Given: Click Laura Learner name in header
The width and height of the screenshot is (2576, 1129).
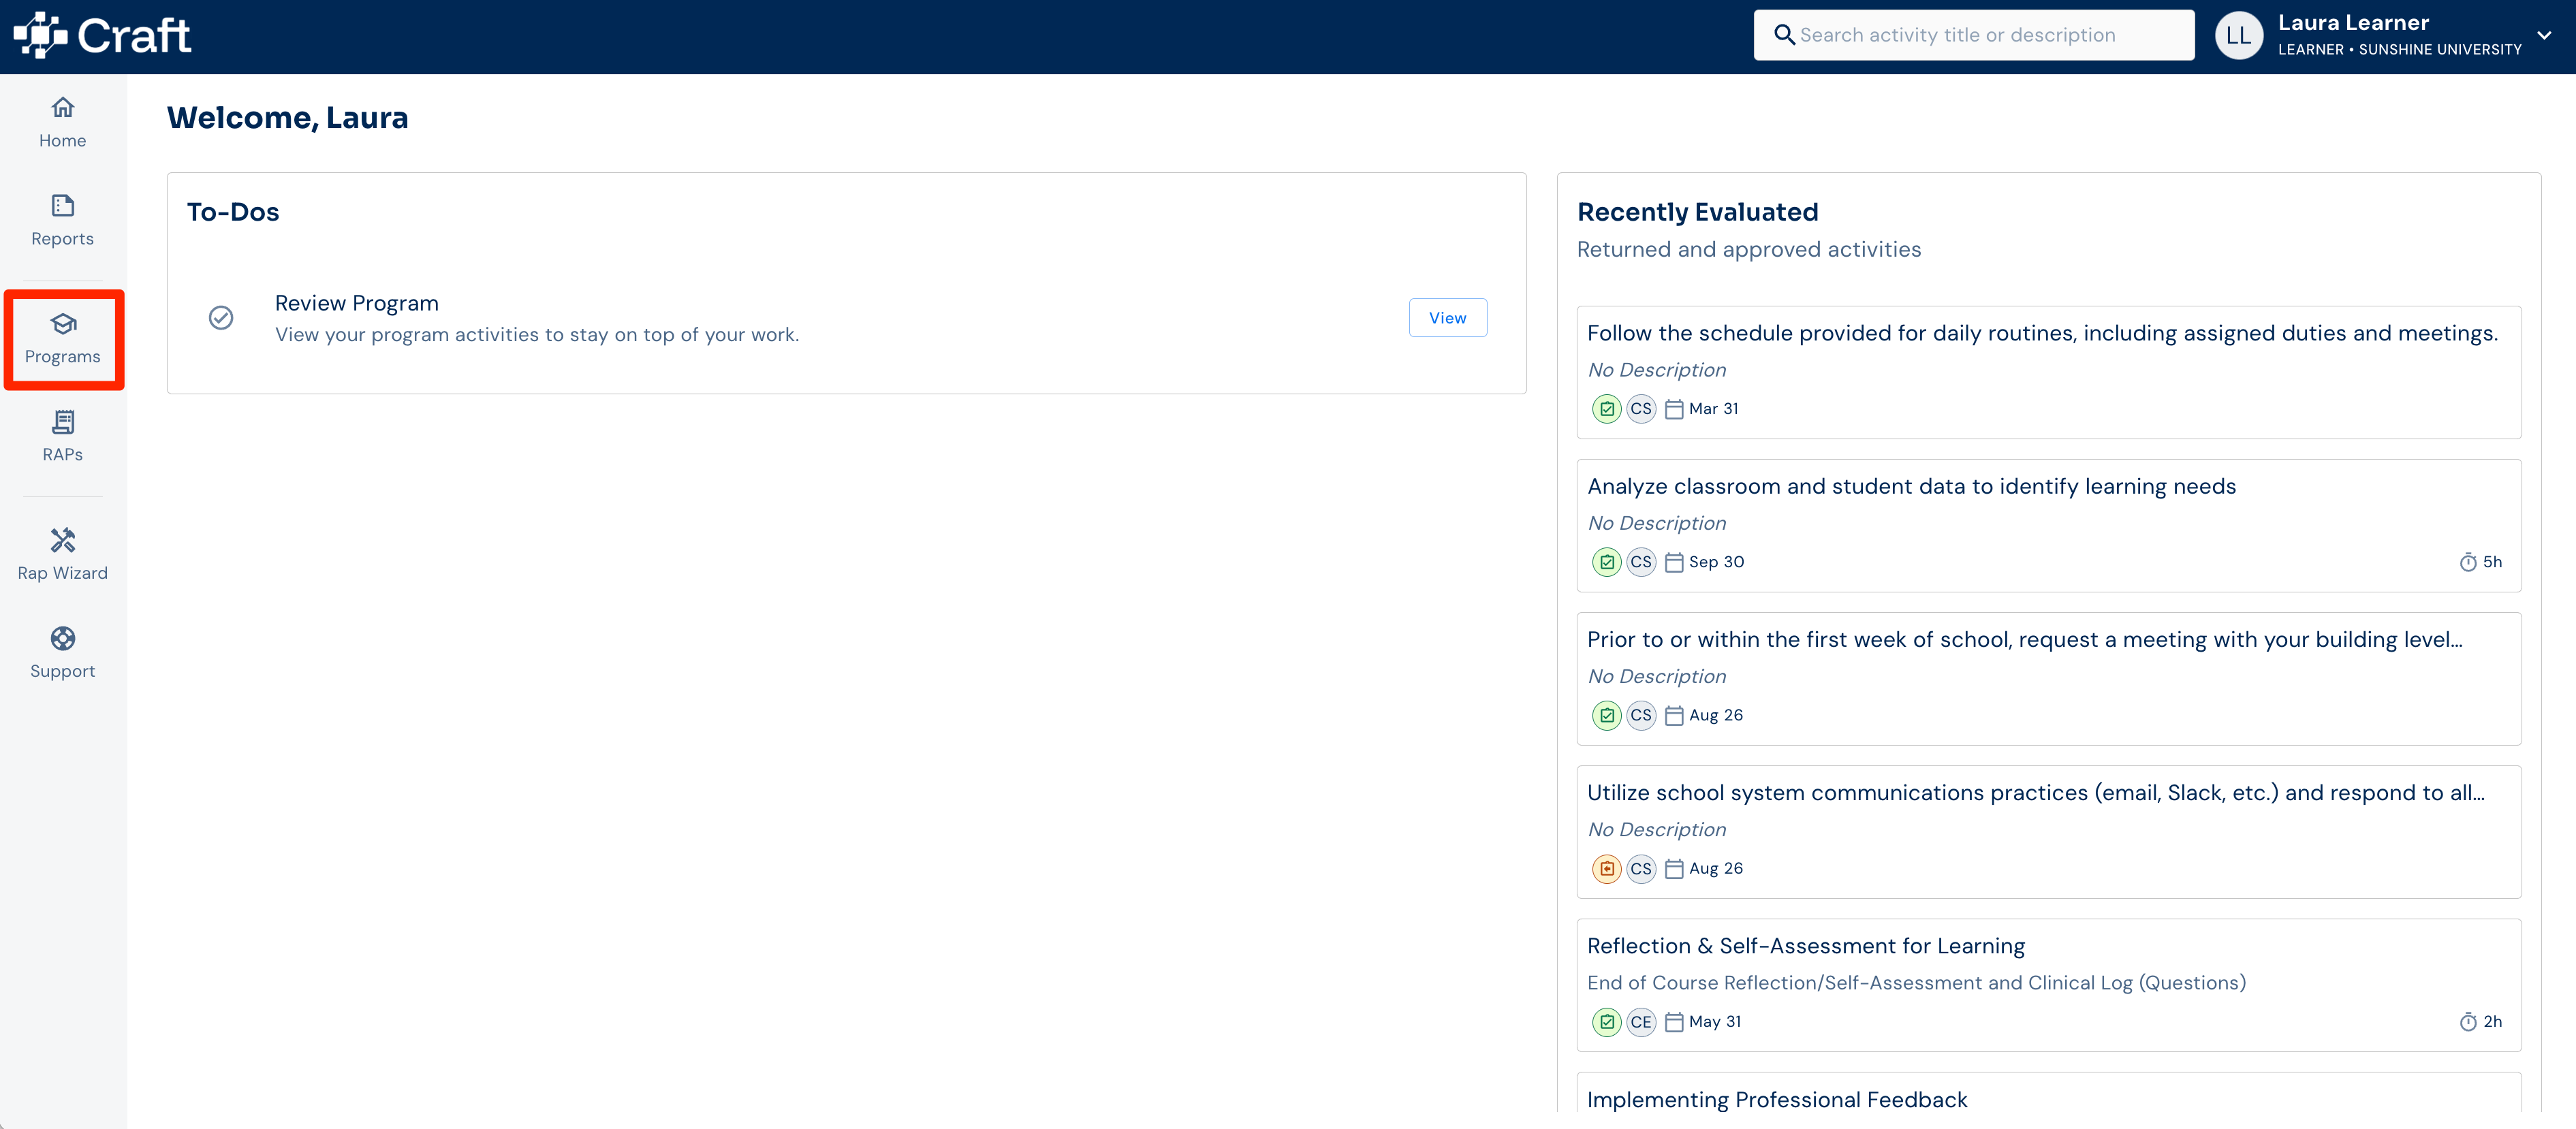Looking at the screenshot, I should click(x=2353, y=23).
